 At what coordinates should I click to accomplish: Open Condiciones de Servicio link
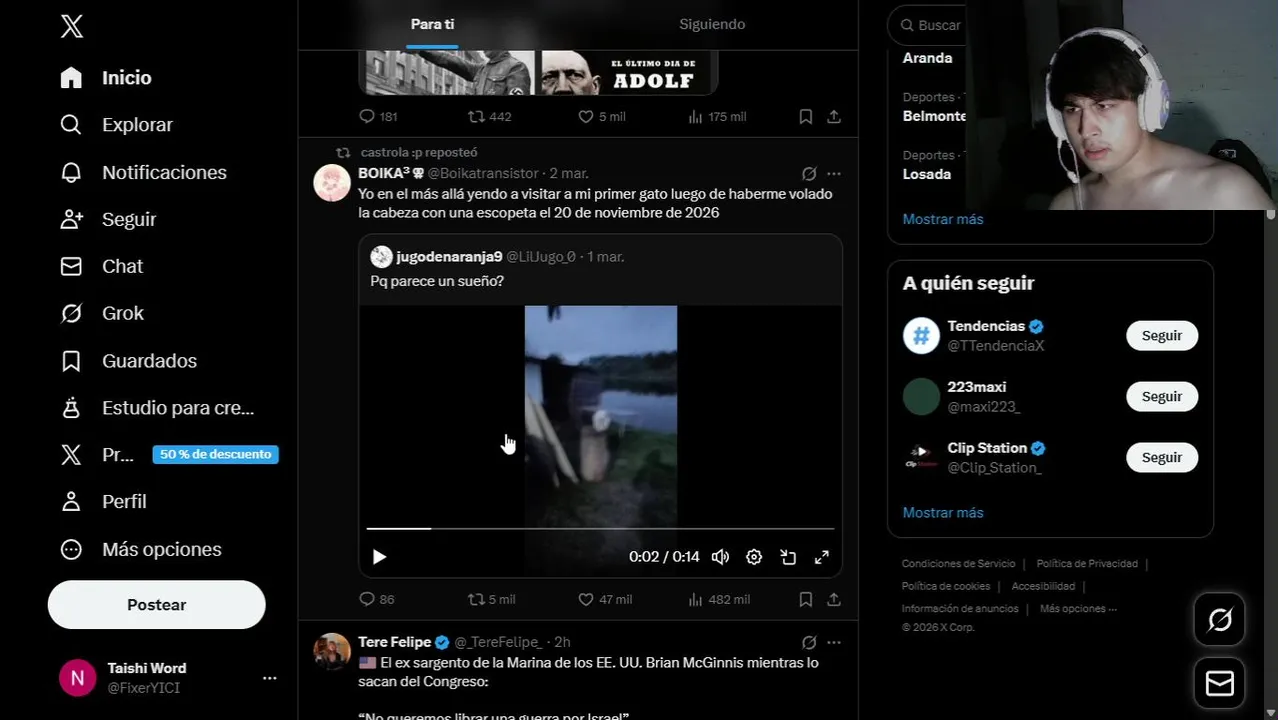click(x=958, y=564)
